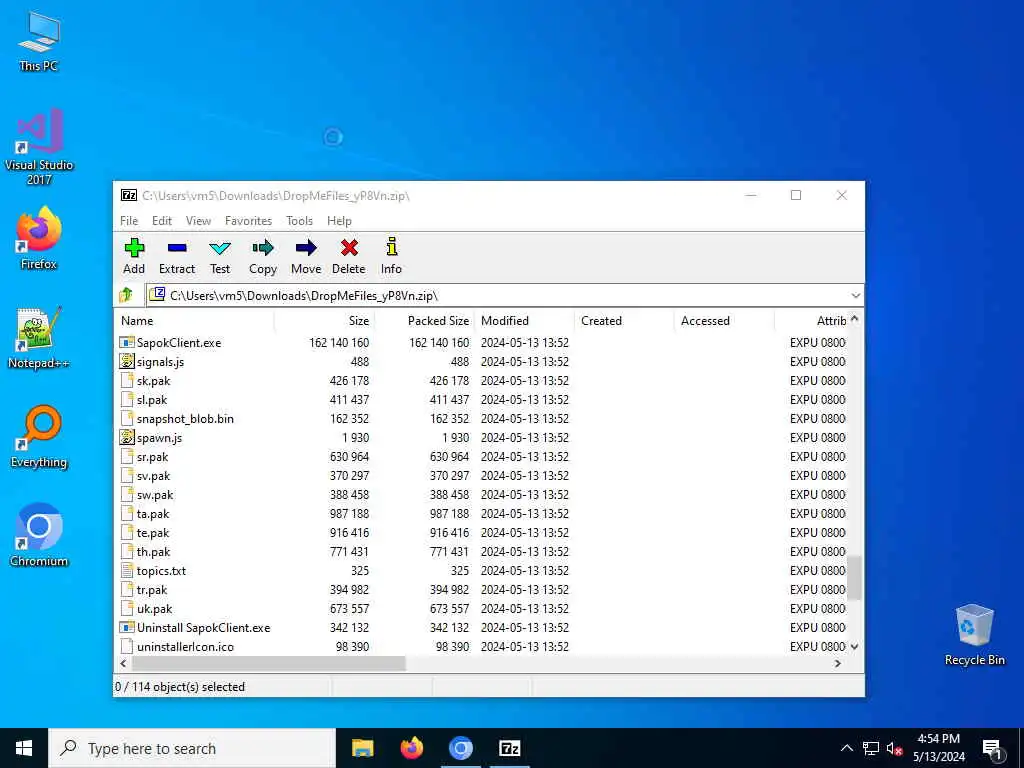Select the signals.js script icon

tap(127, 361)
